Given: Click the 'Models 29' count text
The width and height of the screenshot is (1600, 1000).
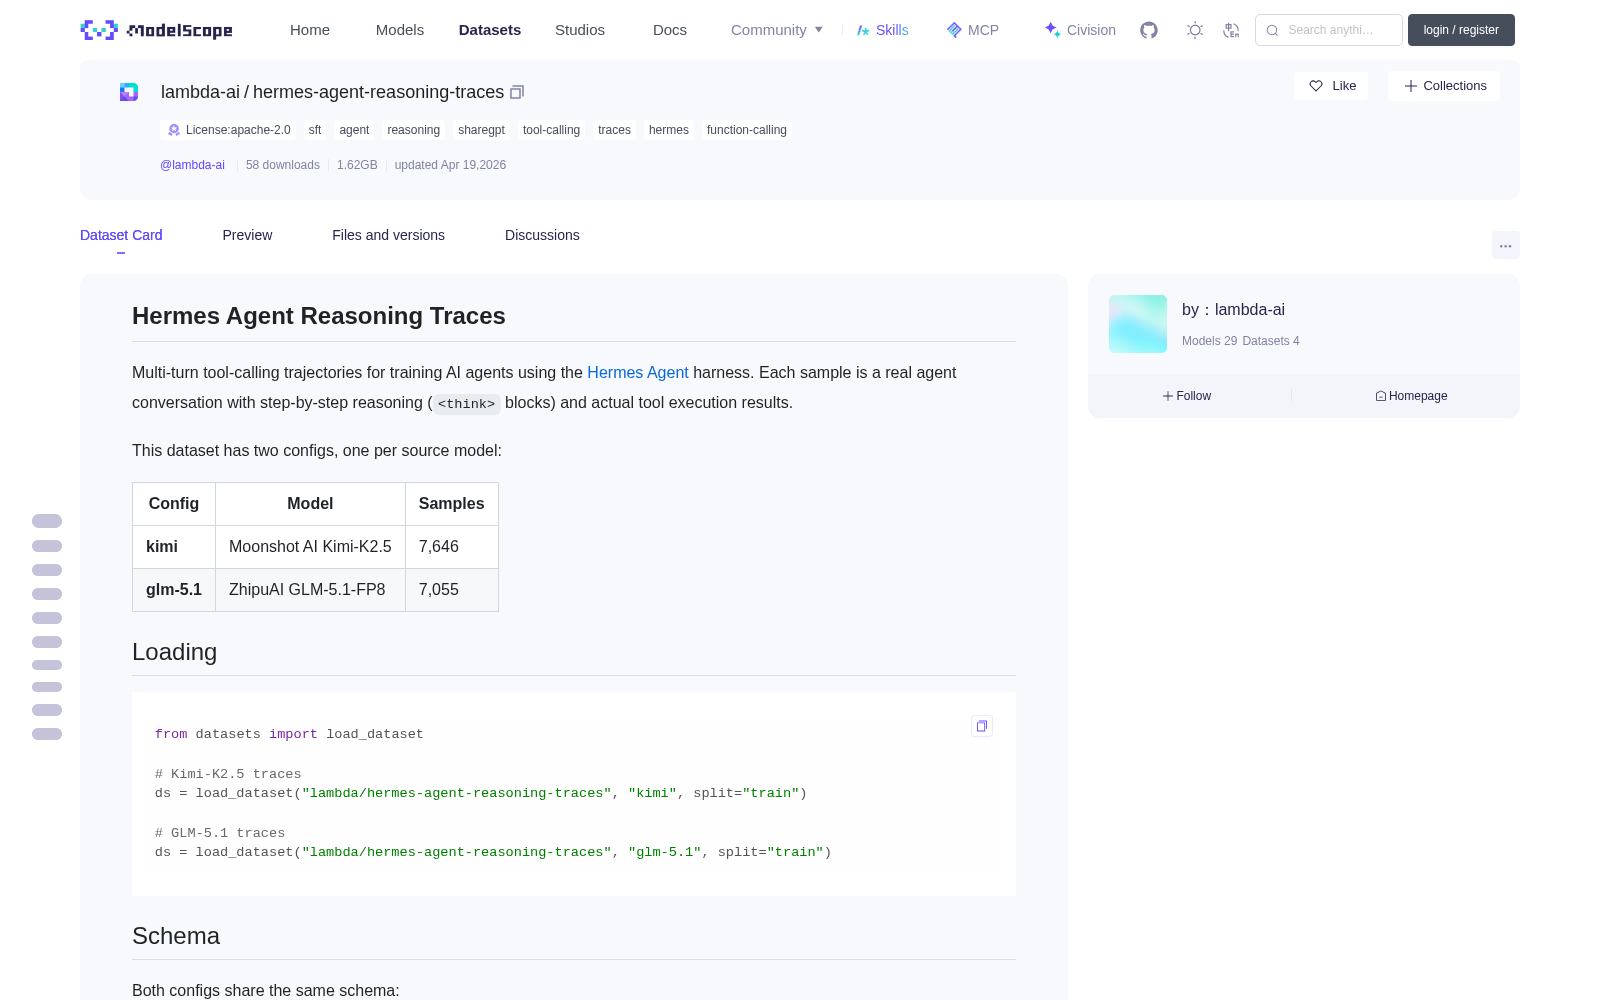Looking at the screenshot, I should coord(1209,341).
